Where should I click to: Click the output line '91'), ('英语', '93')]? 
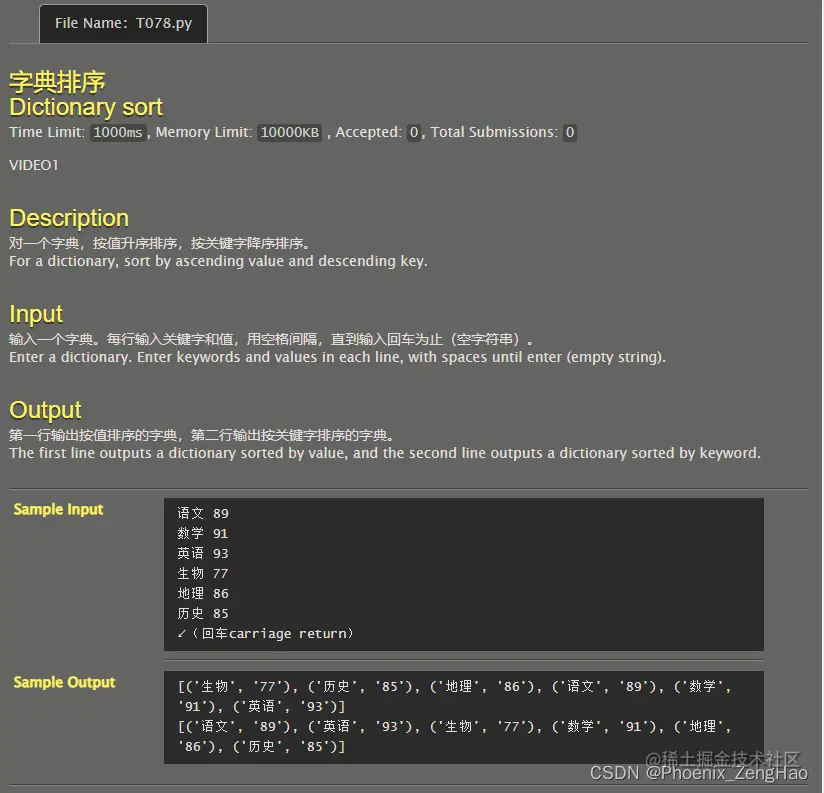click(261, 707)
